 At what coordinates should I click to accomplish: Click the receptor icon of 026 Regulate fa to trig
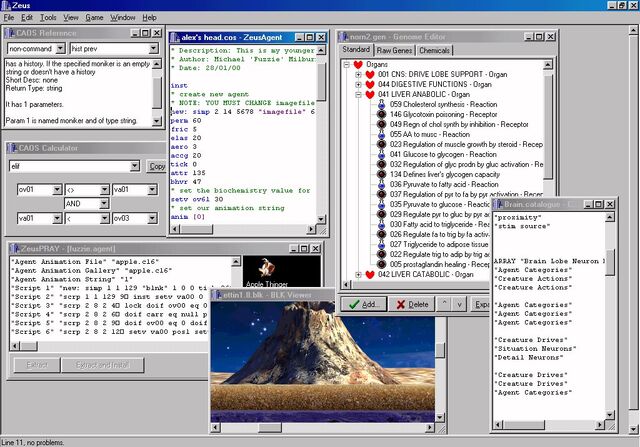pyautogui.click(x=381, y=234)
